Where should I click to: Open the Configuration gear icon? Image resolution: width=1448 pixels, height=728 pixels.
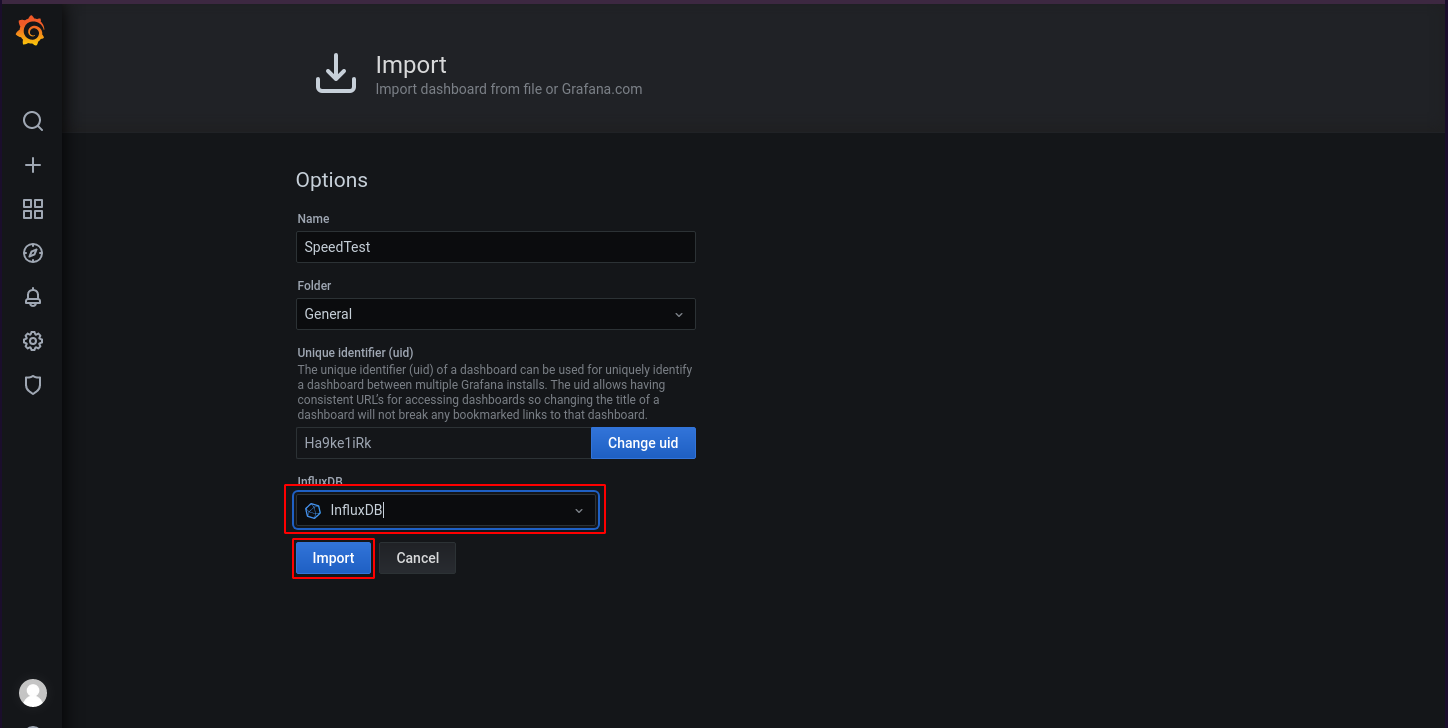point(33,341)
